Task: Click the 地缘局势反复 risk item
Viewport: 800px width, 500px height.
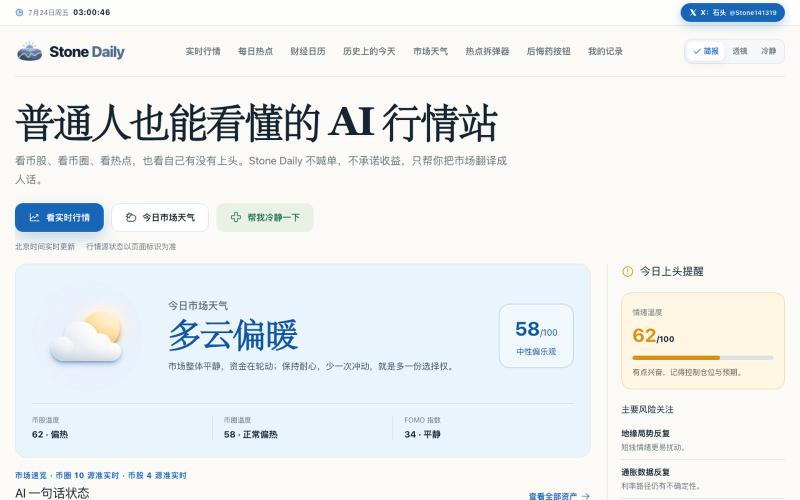Action: coord(703,440)
